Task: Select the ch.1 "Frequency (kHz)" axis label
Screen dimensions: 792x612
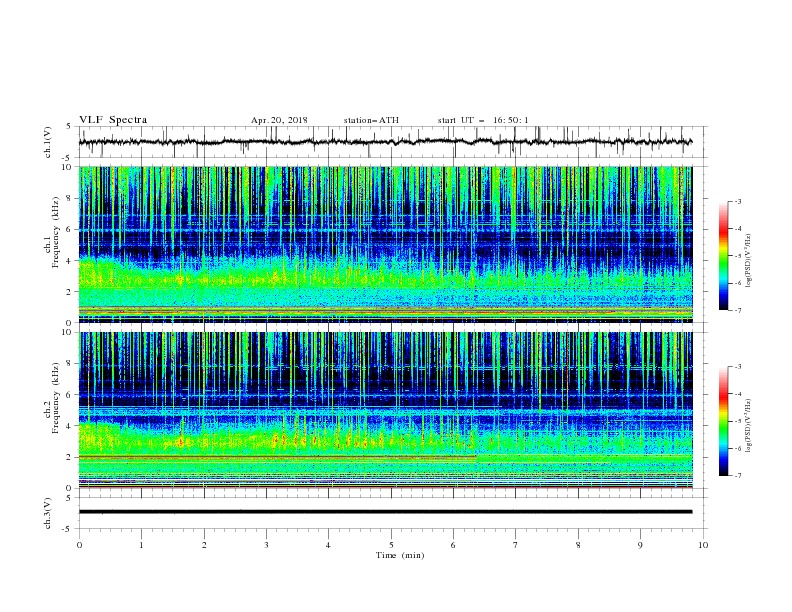Action: tap(56, 230)
